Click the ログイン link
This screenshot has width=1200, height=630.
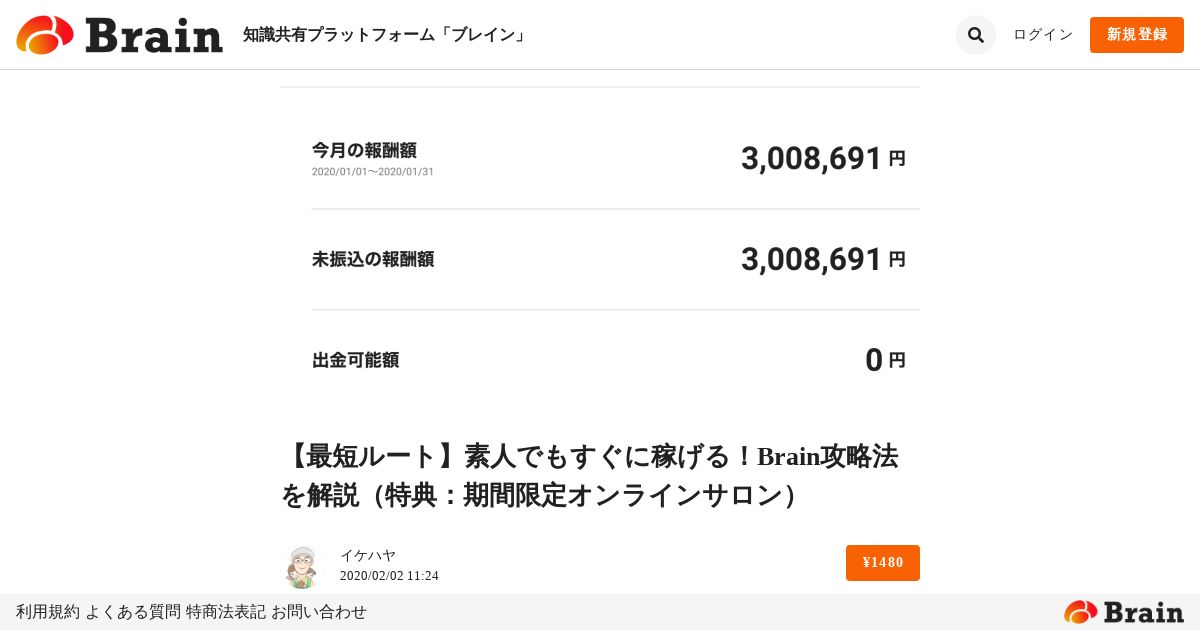(1043, 35)
